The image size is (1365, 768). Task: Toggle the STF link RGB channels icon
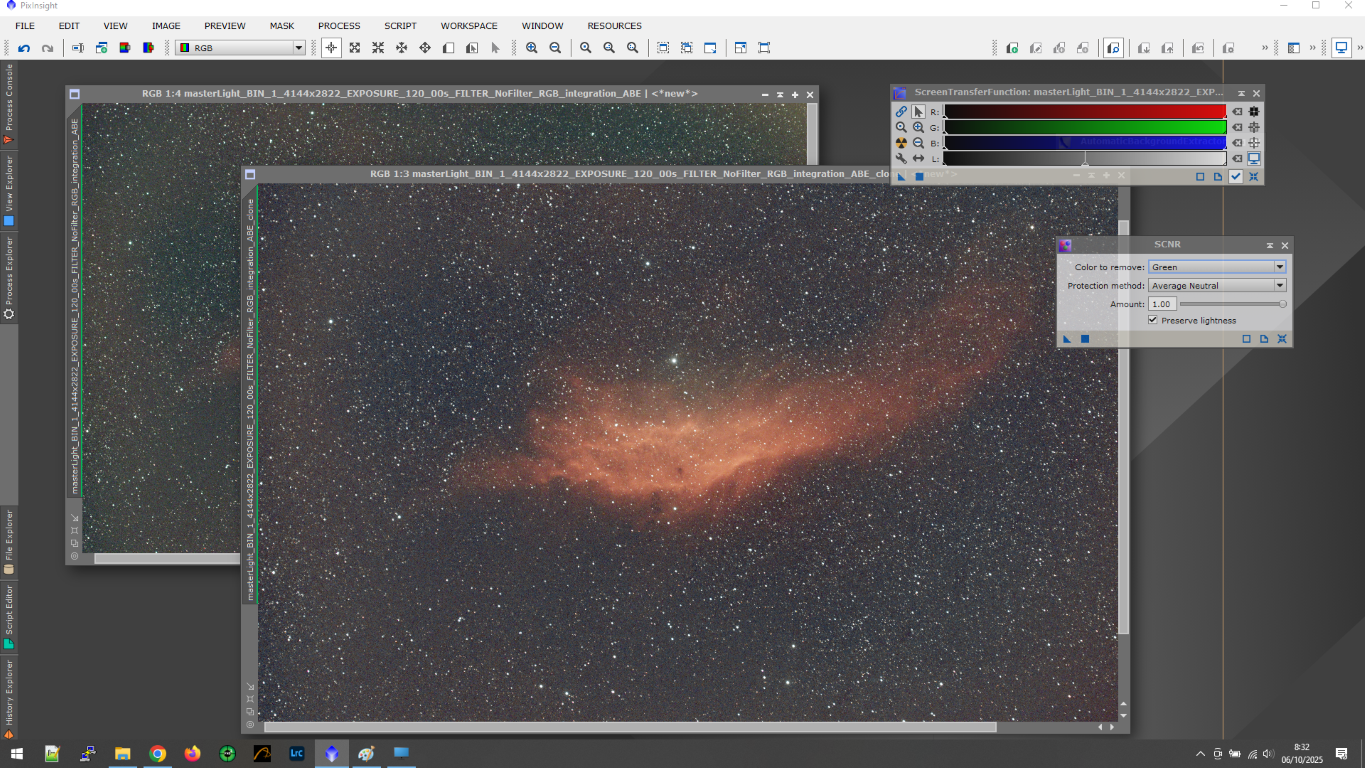click(901, 112)
